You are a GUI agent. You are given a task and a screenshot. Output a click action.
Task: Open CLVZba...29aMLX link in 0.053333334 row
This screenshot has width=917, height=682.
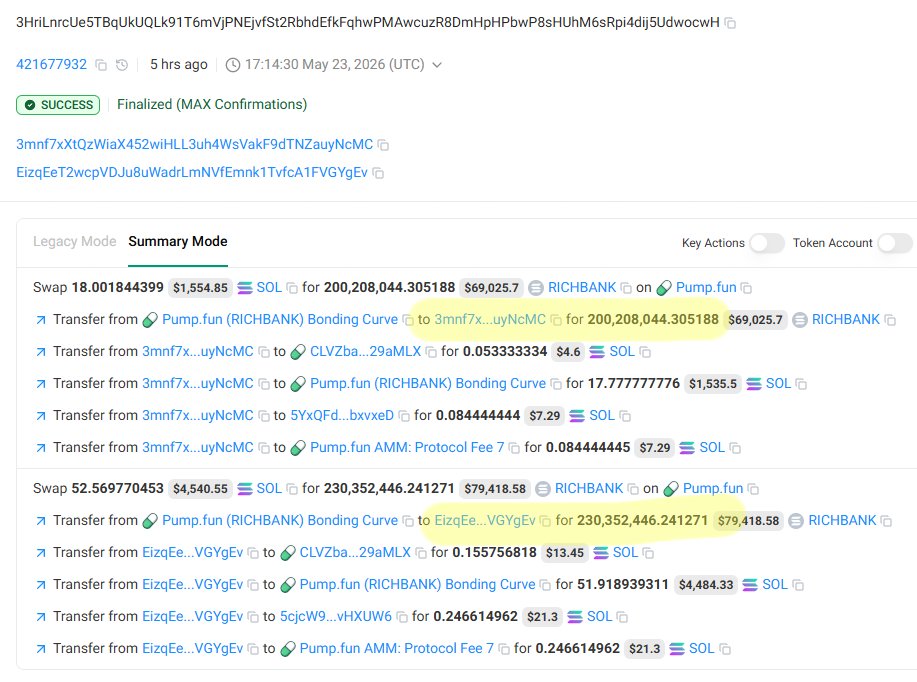tap(365, 352)
